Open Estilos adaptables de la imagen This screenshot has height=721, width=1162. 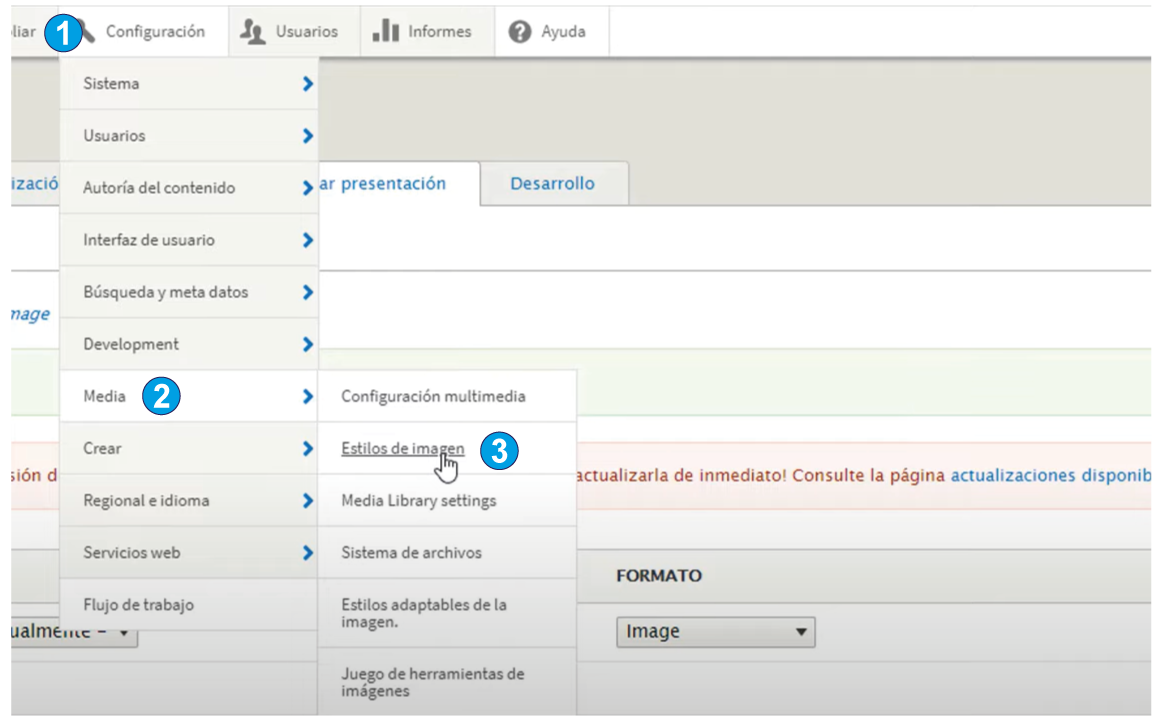click(447, 614)
